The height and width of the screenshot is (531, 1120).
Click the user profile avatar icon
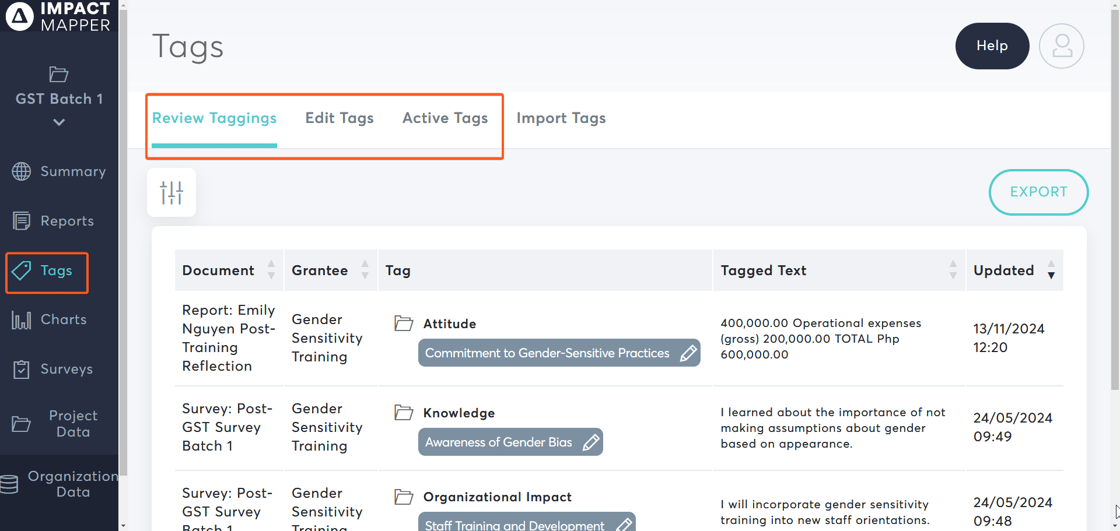(x=1061, y=46)
